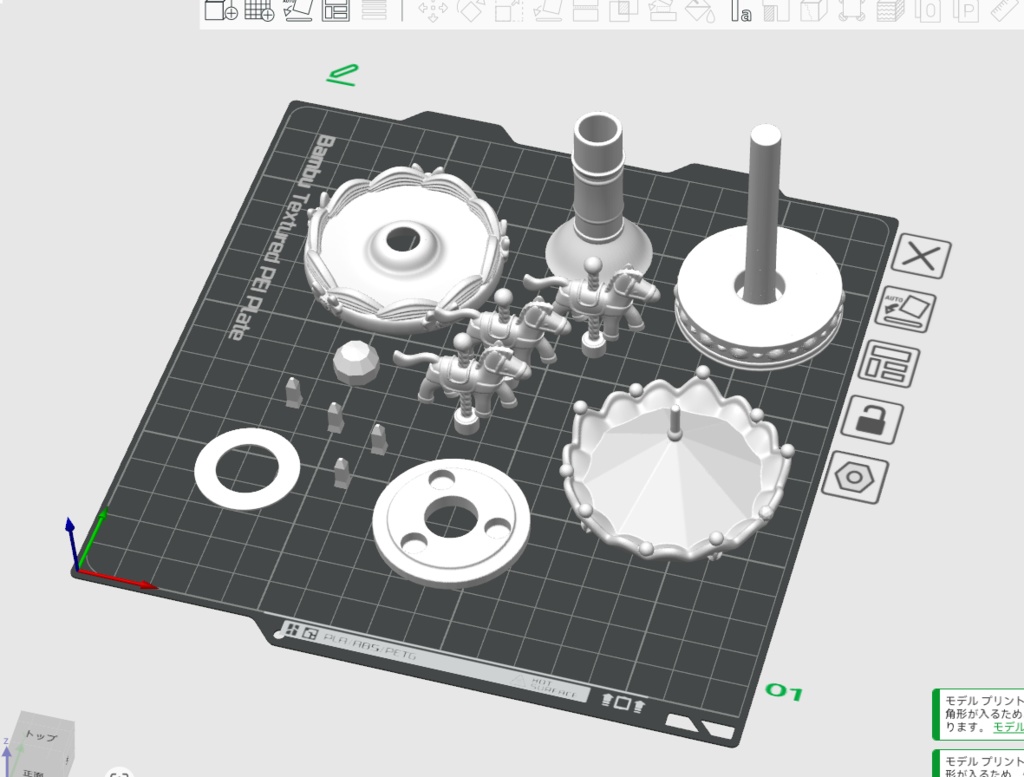This screenshot has height=777, width=1024.
Task: Run Auto Orient from the top toolbar
Action: [x=295, y=12]
